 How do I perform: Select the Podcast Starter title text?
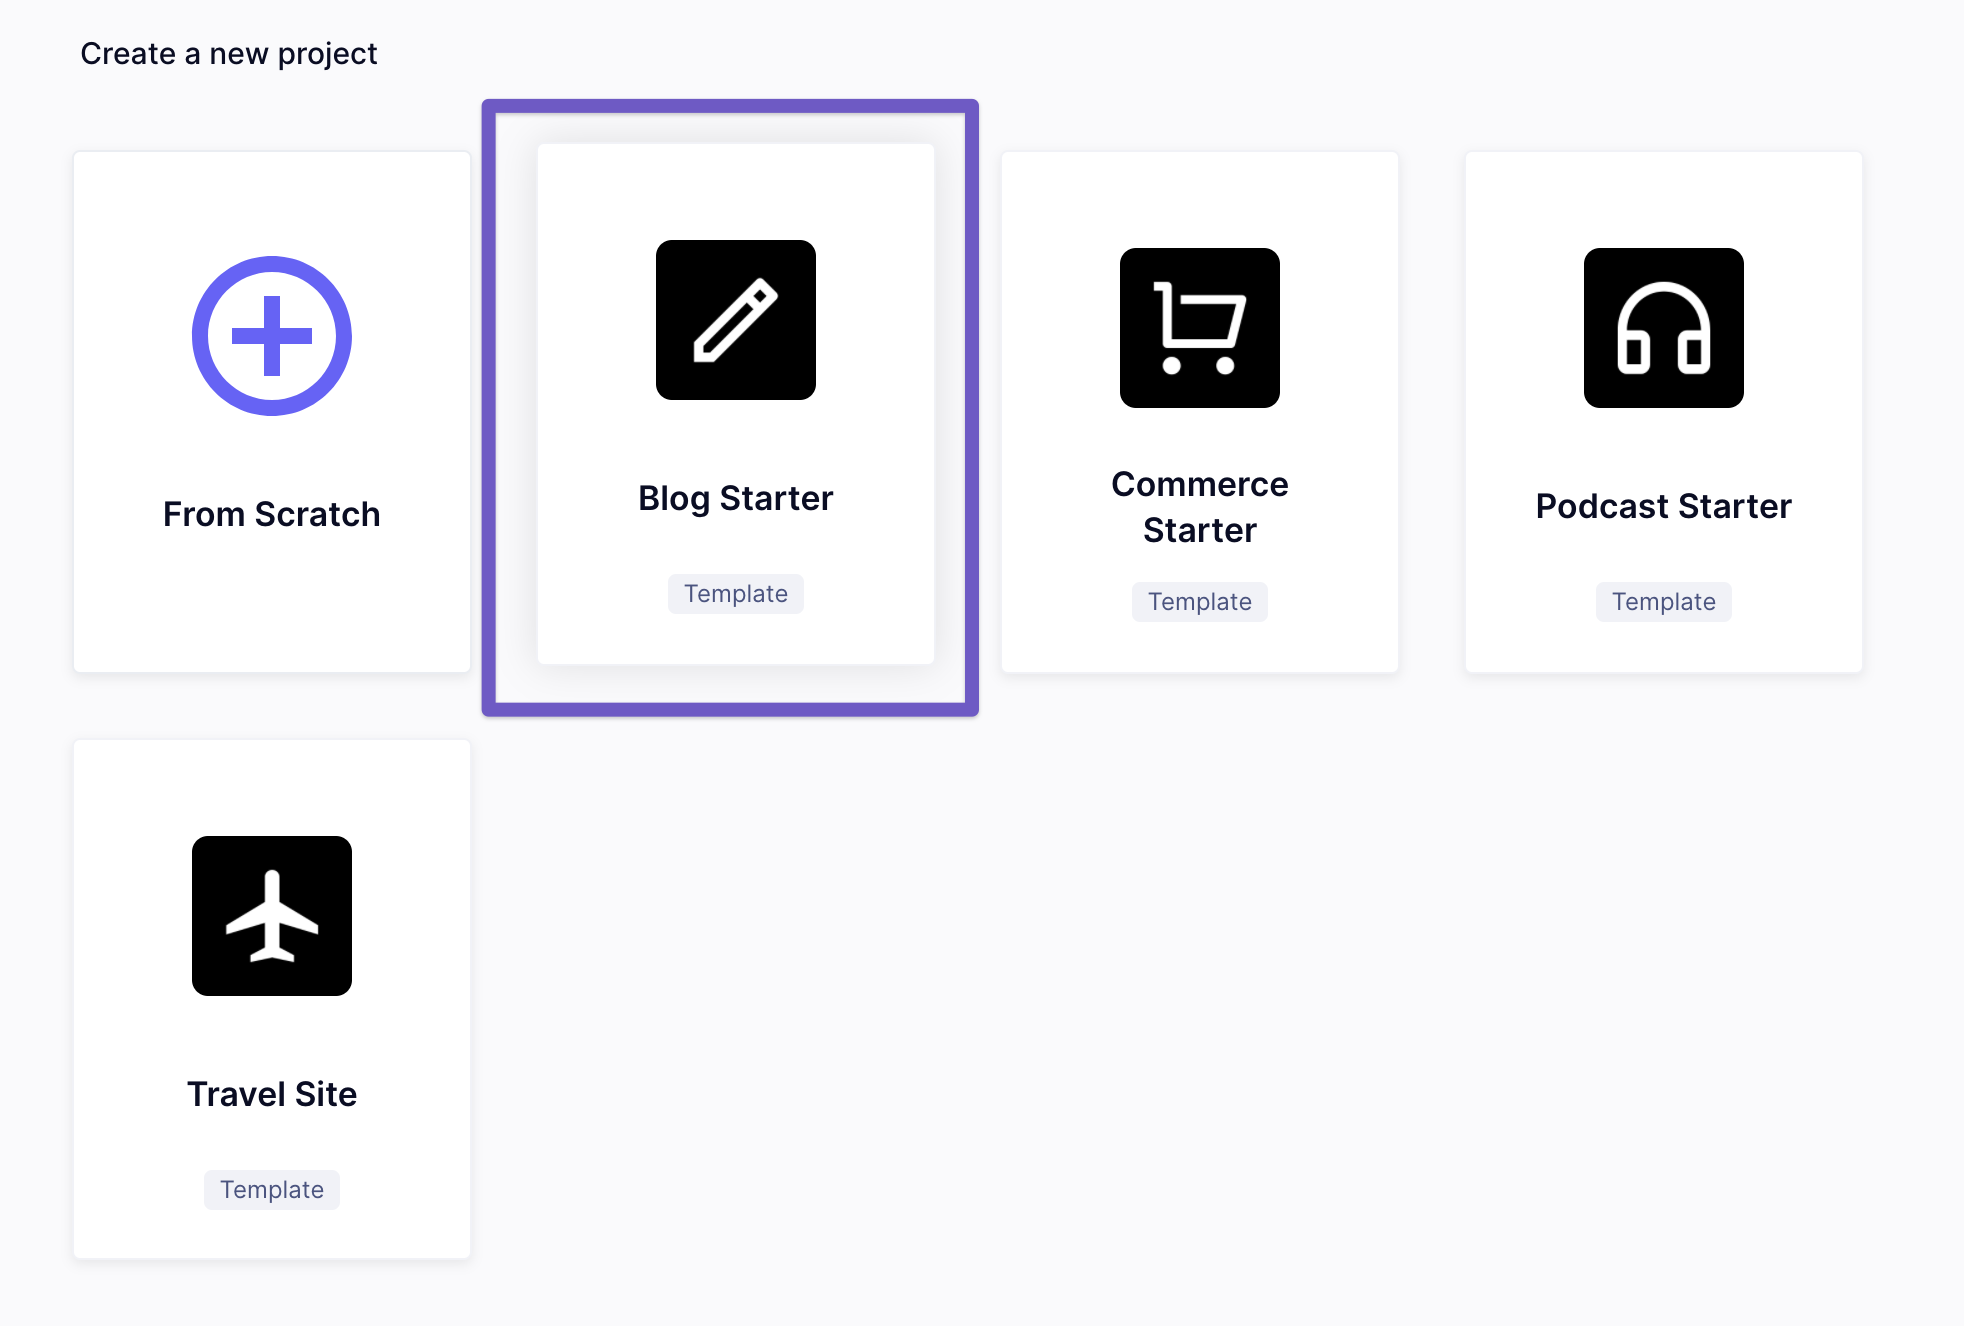[x=1662, y=506]
